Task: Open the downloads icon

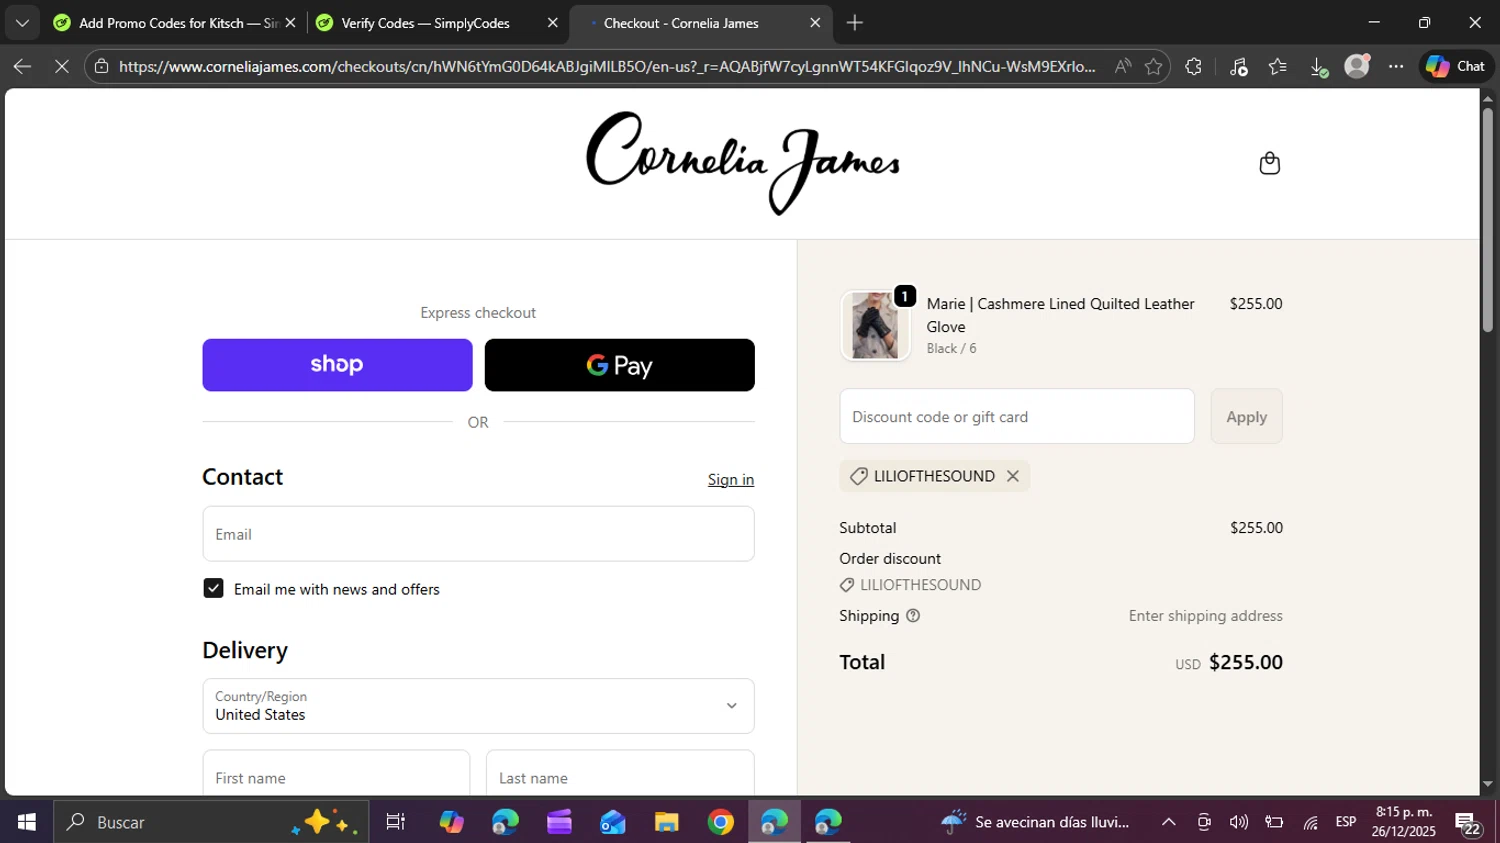Action: [x=1318, y=66]
